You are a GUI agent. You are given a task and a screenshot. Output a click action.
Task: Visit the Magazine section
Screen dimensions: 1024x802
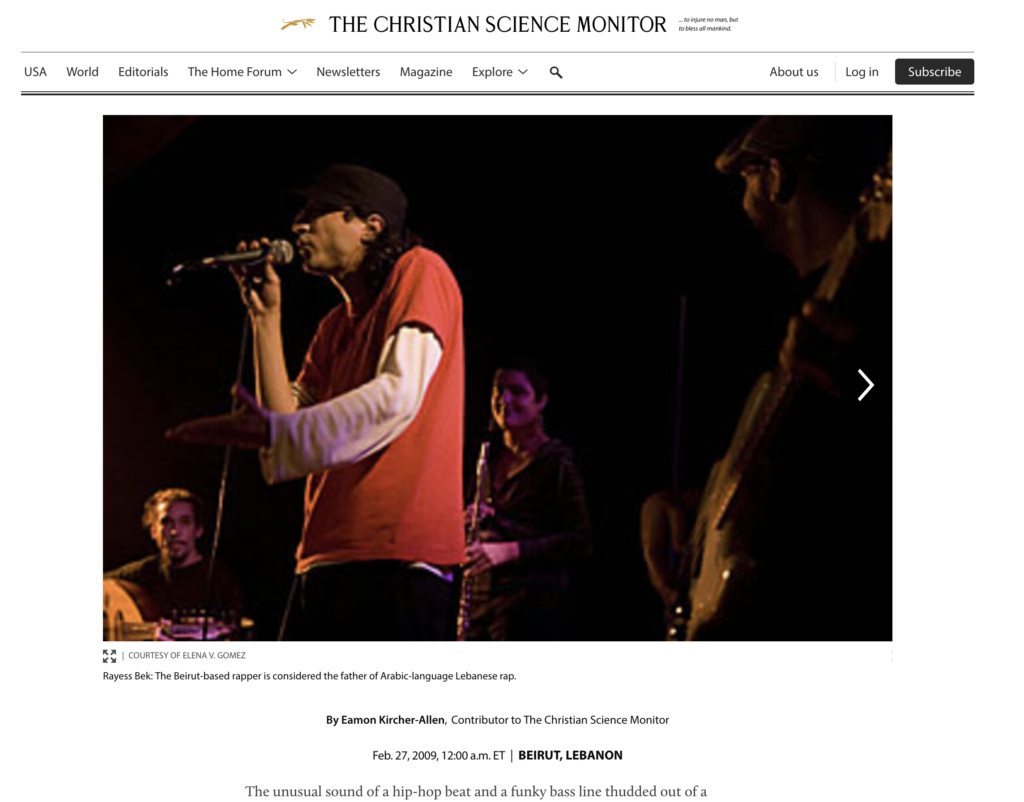(426, 72)
